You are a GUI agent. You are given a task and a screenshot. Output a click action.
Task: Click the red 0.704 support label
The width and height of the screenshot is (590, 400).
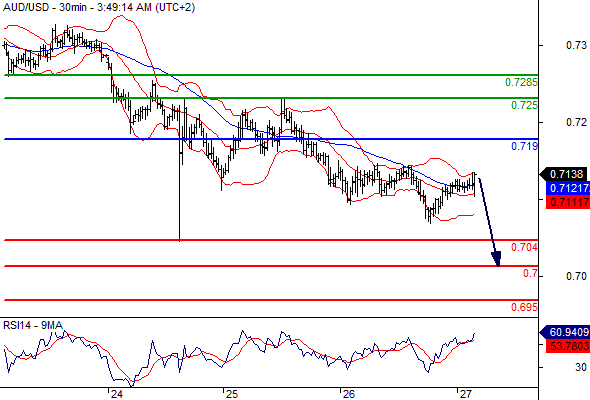click(524, 247)
